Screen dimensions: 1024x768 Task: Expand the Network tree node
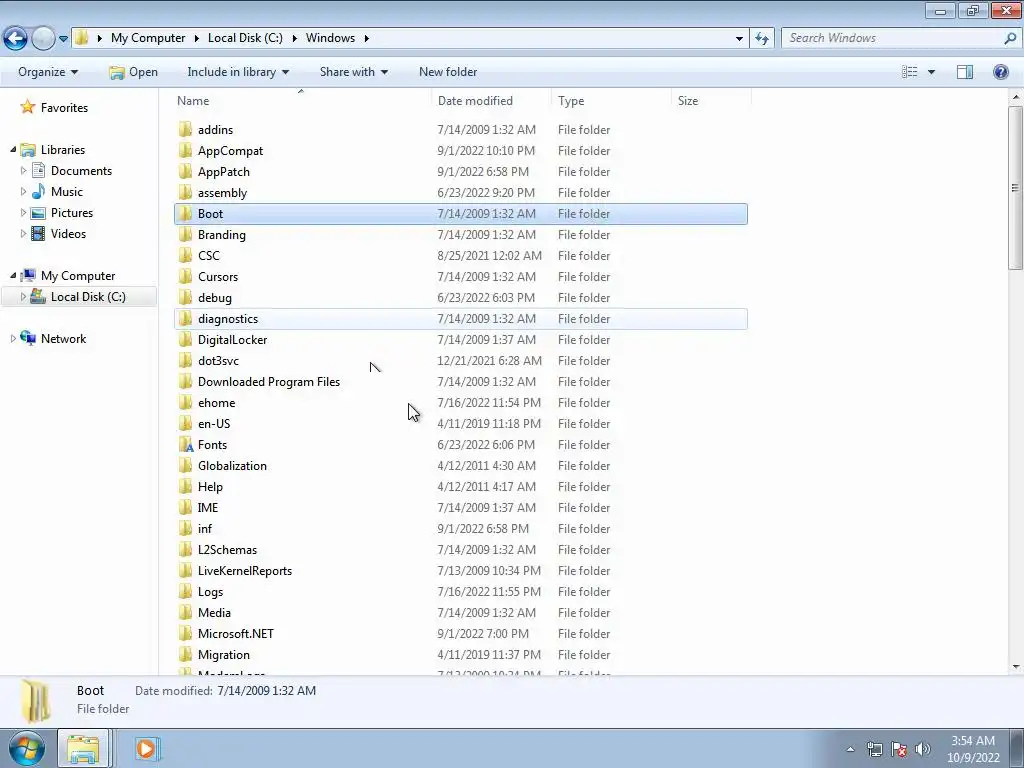[13, 338]
